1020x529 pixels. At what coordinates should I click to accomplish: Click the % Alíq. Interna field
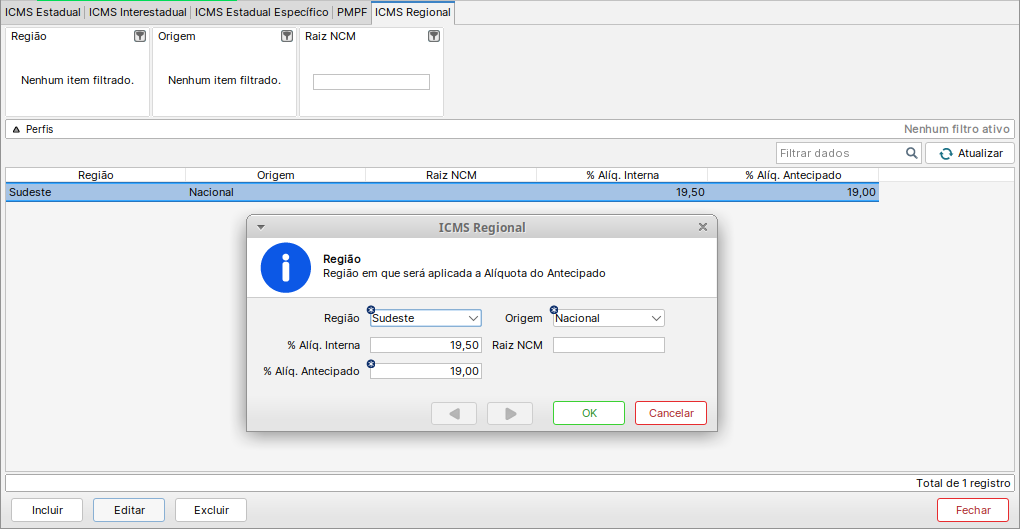pyautogui.click(x=426, y=345)
